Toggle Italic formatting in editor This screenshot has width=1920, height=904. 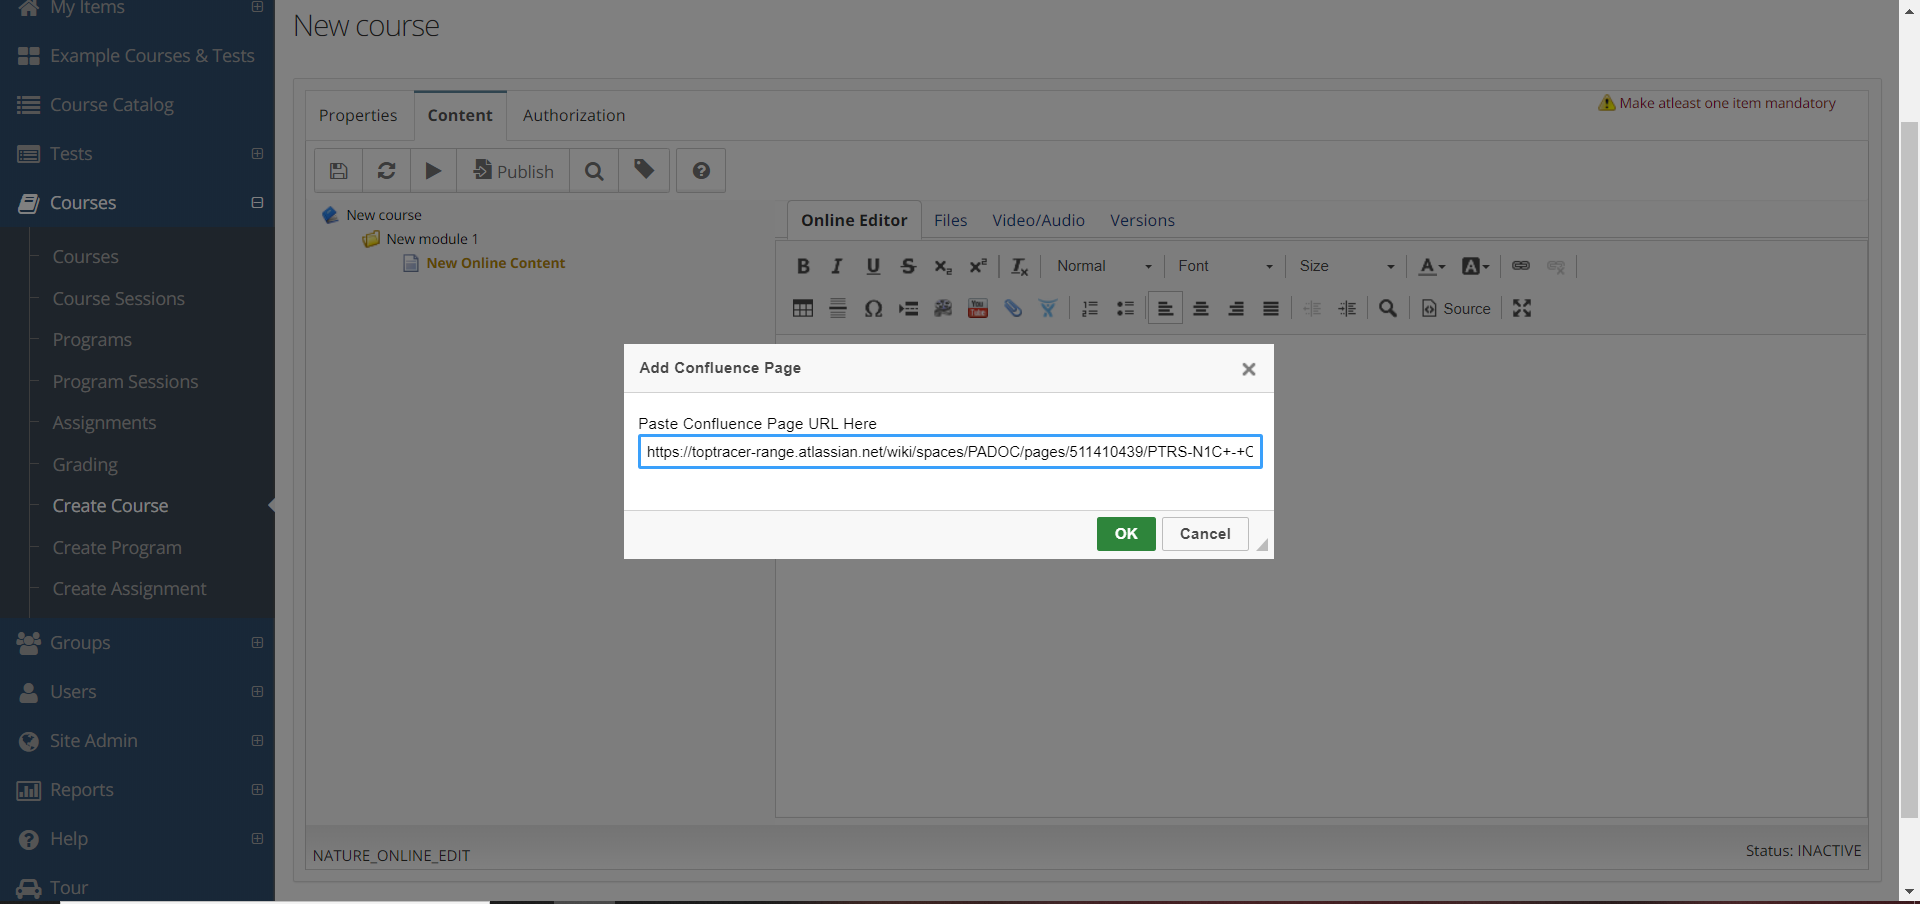tap(837, 266)
